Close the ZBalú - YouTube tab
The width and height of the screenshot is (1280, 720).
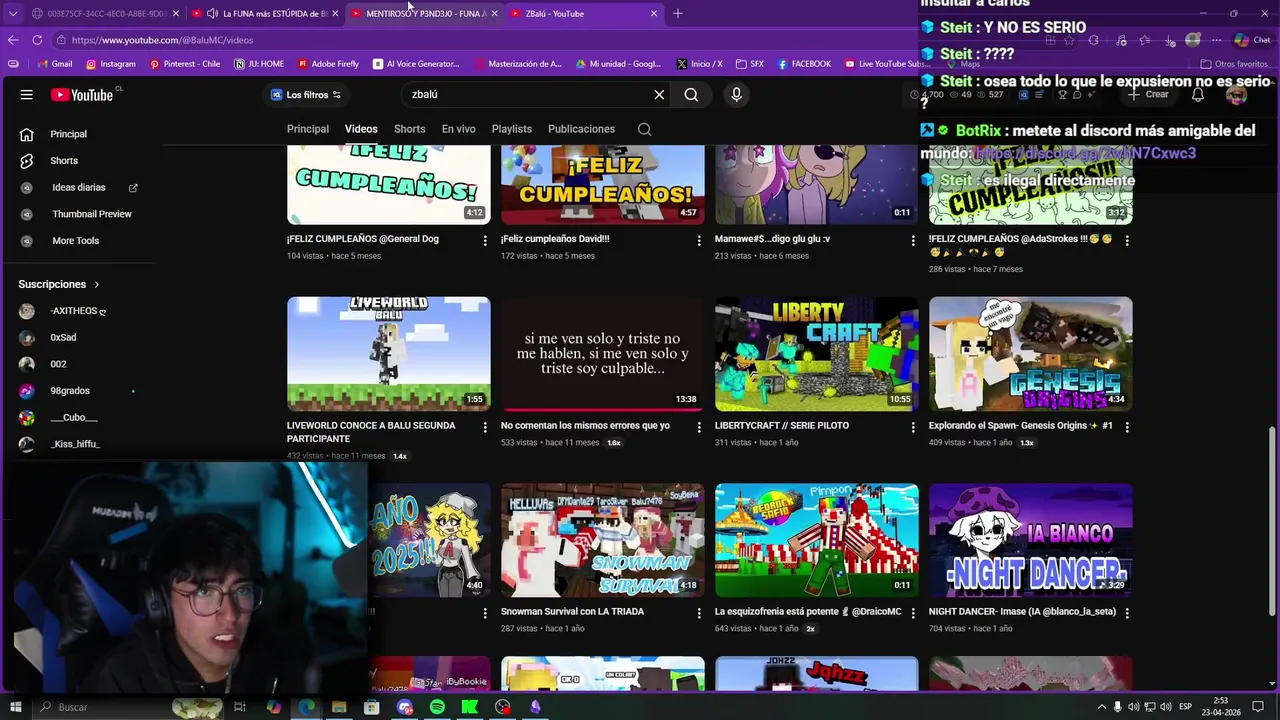click(654, 13)
